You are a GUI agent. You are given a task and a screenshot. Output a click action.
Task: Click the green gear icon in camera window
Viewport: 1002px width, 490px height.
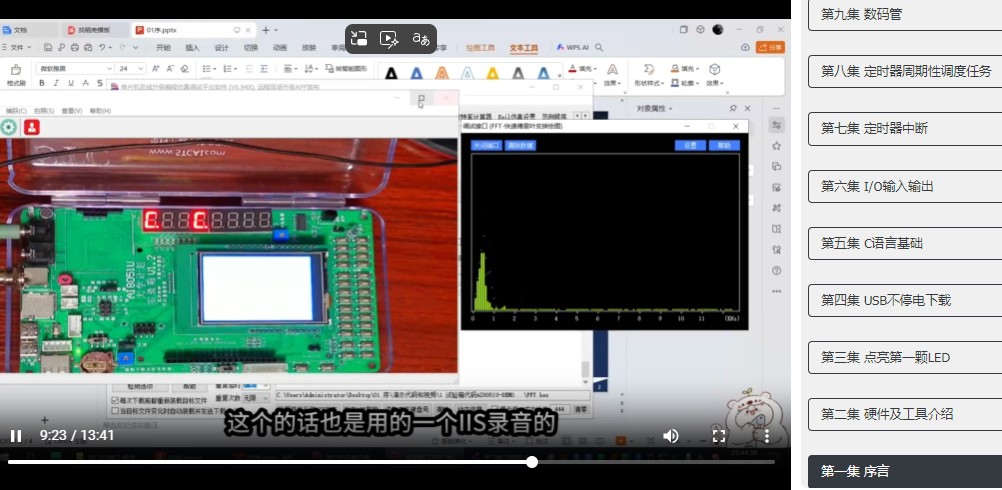click(x=8, y=127)
